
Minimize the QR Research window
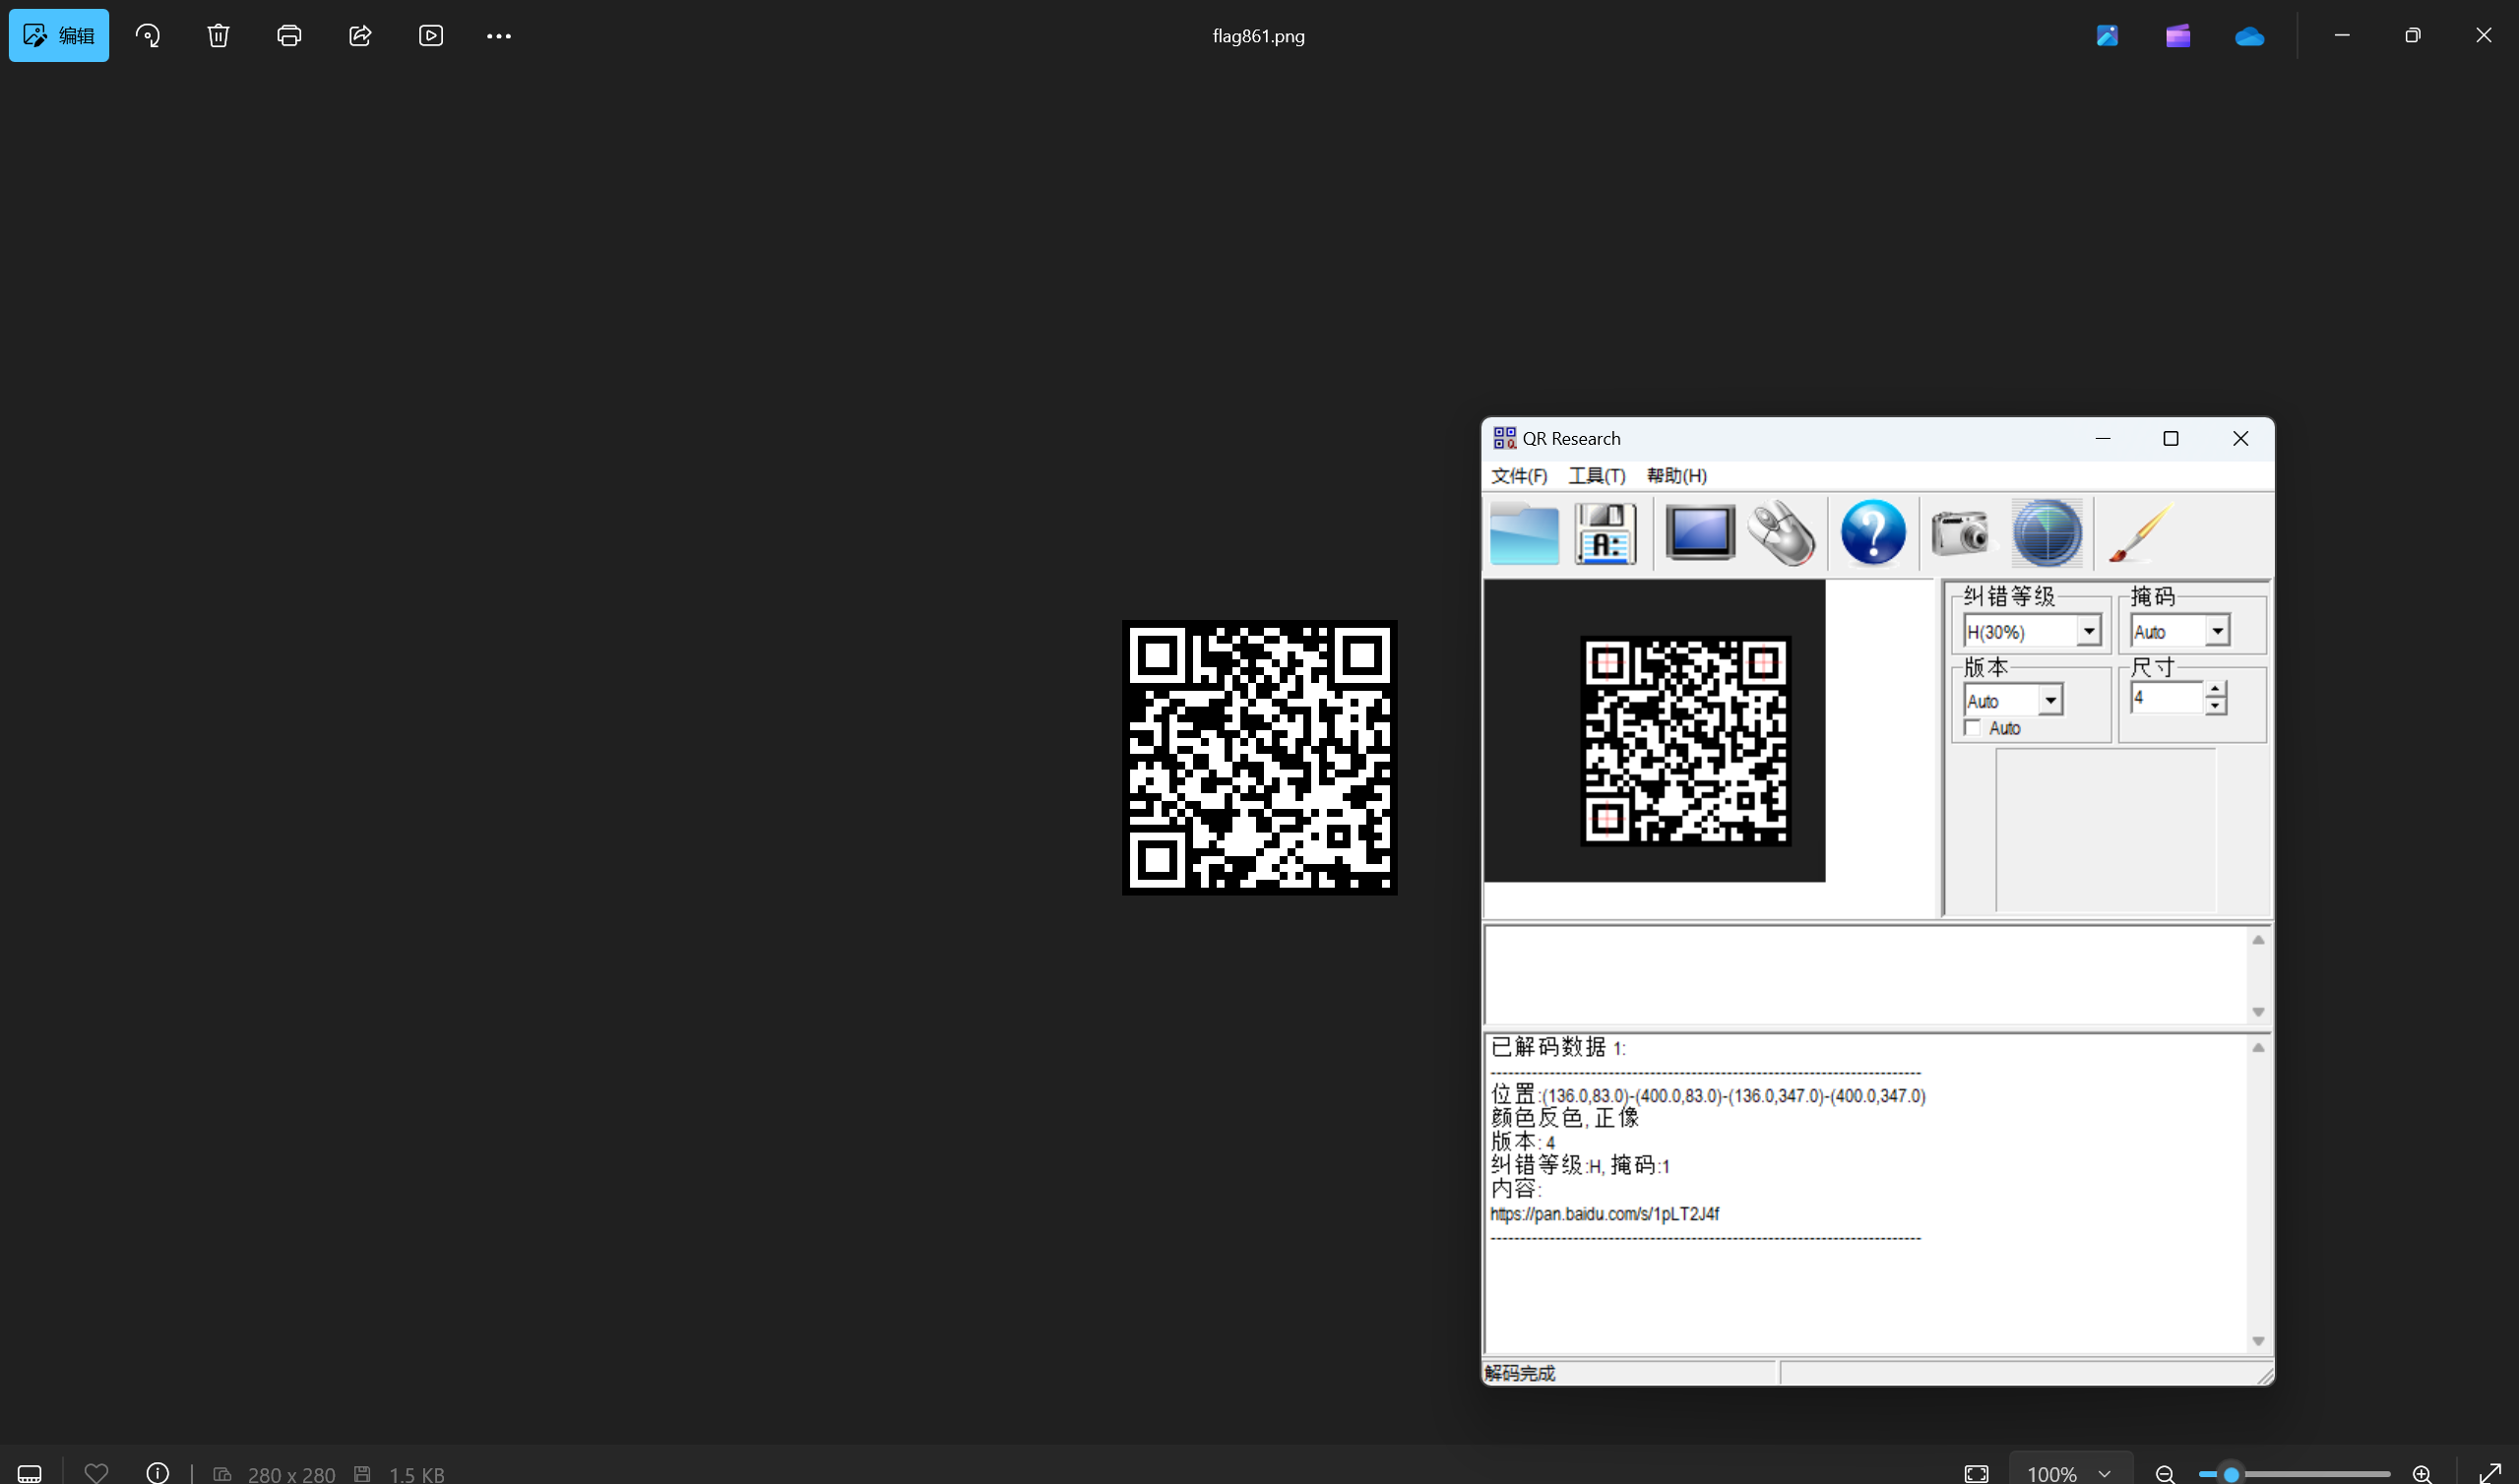coord(2103,438)
